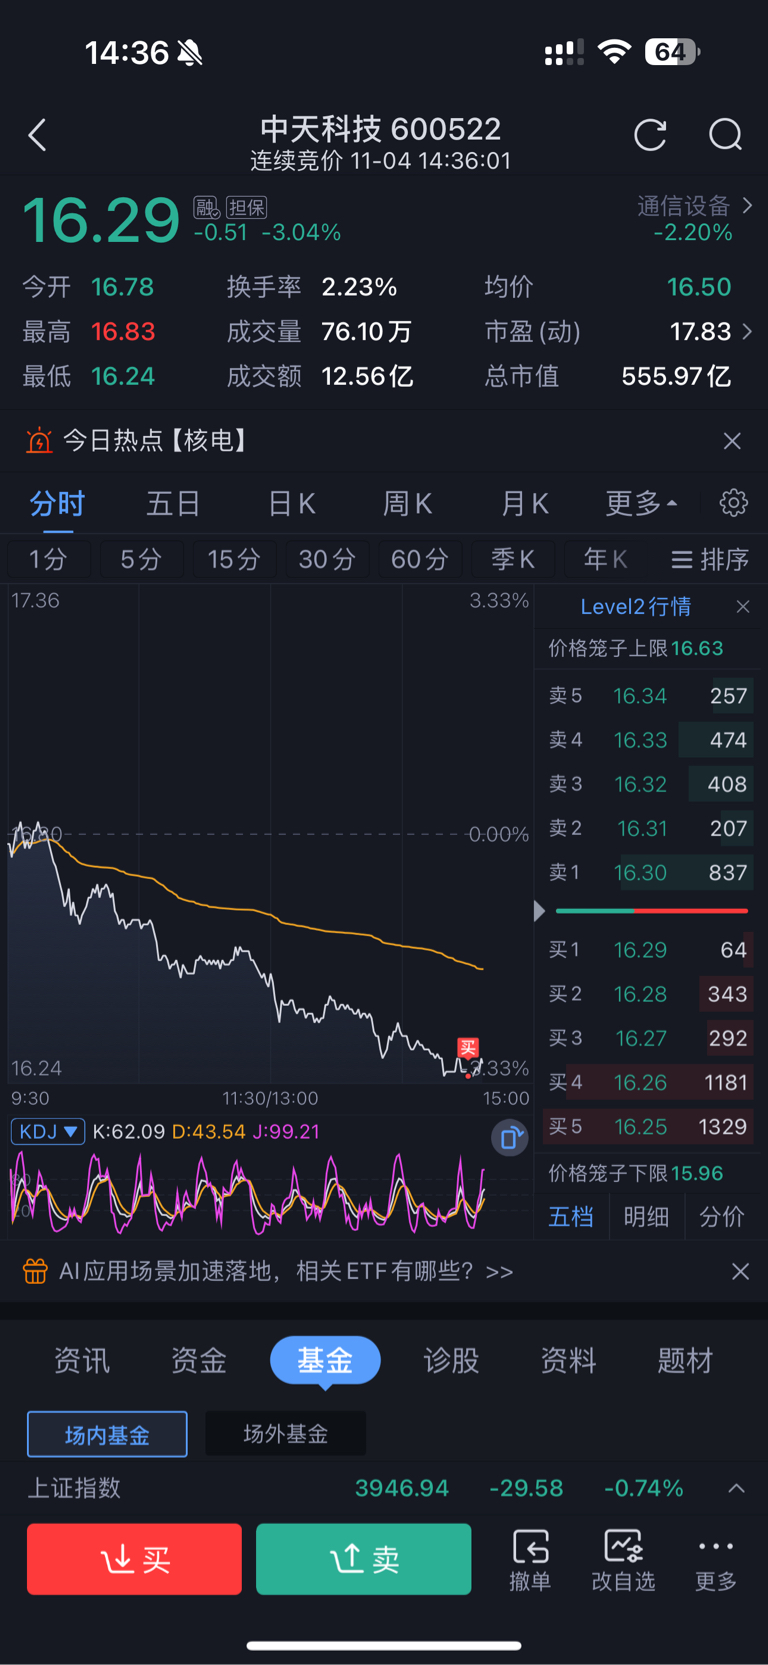Show 五档 order book view

(571, 1216)
